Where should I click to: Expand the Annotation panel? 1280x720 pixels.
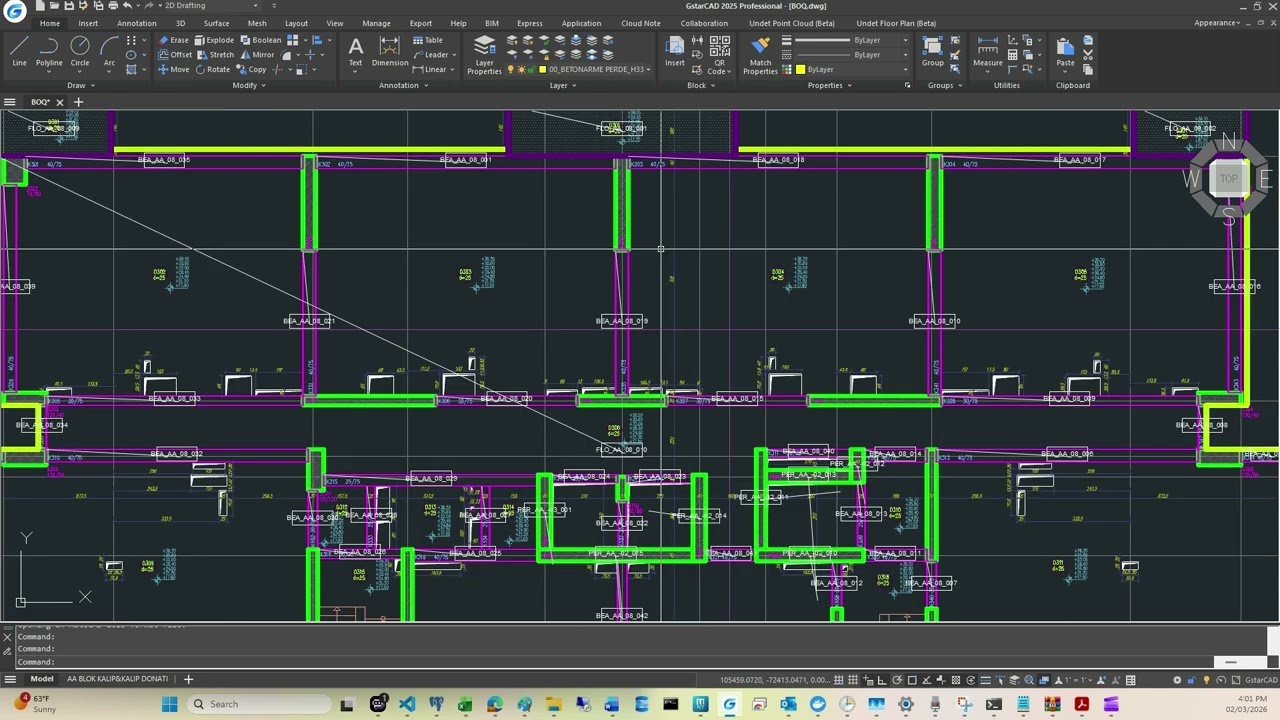point(403,85)
